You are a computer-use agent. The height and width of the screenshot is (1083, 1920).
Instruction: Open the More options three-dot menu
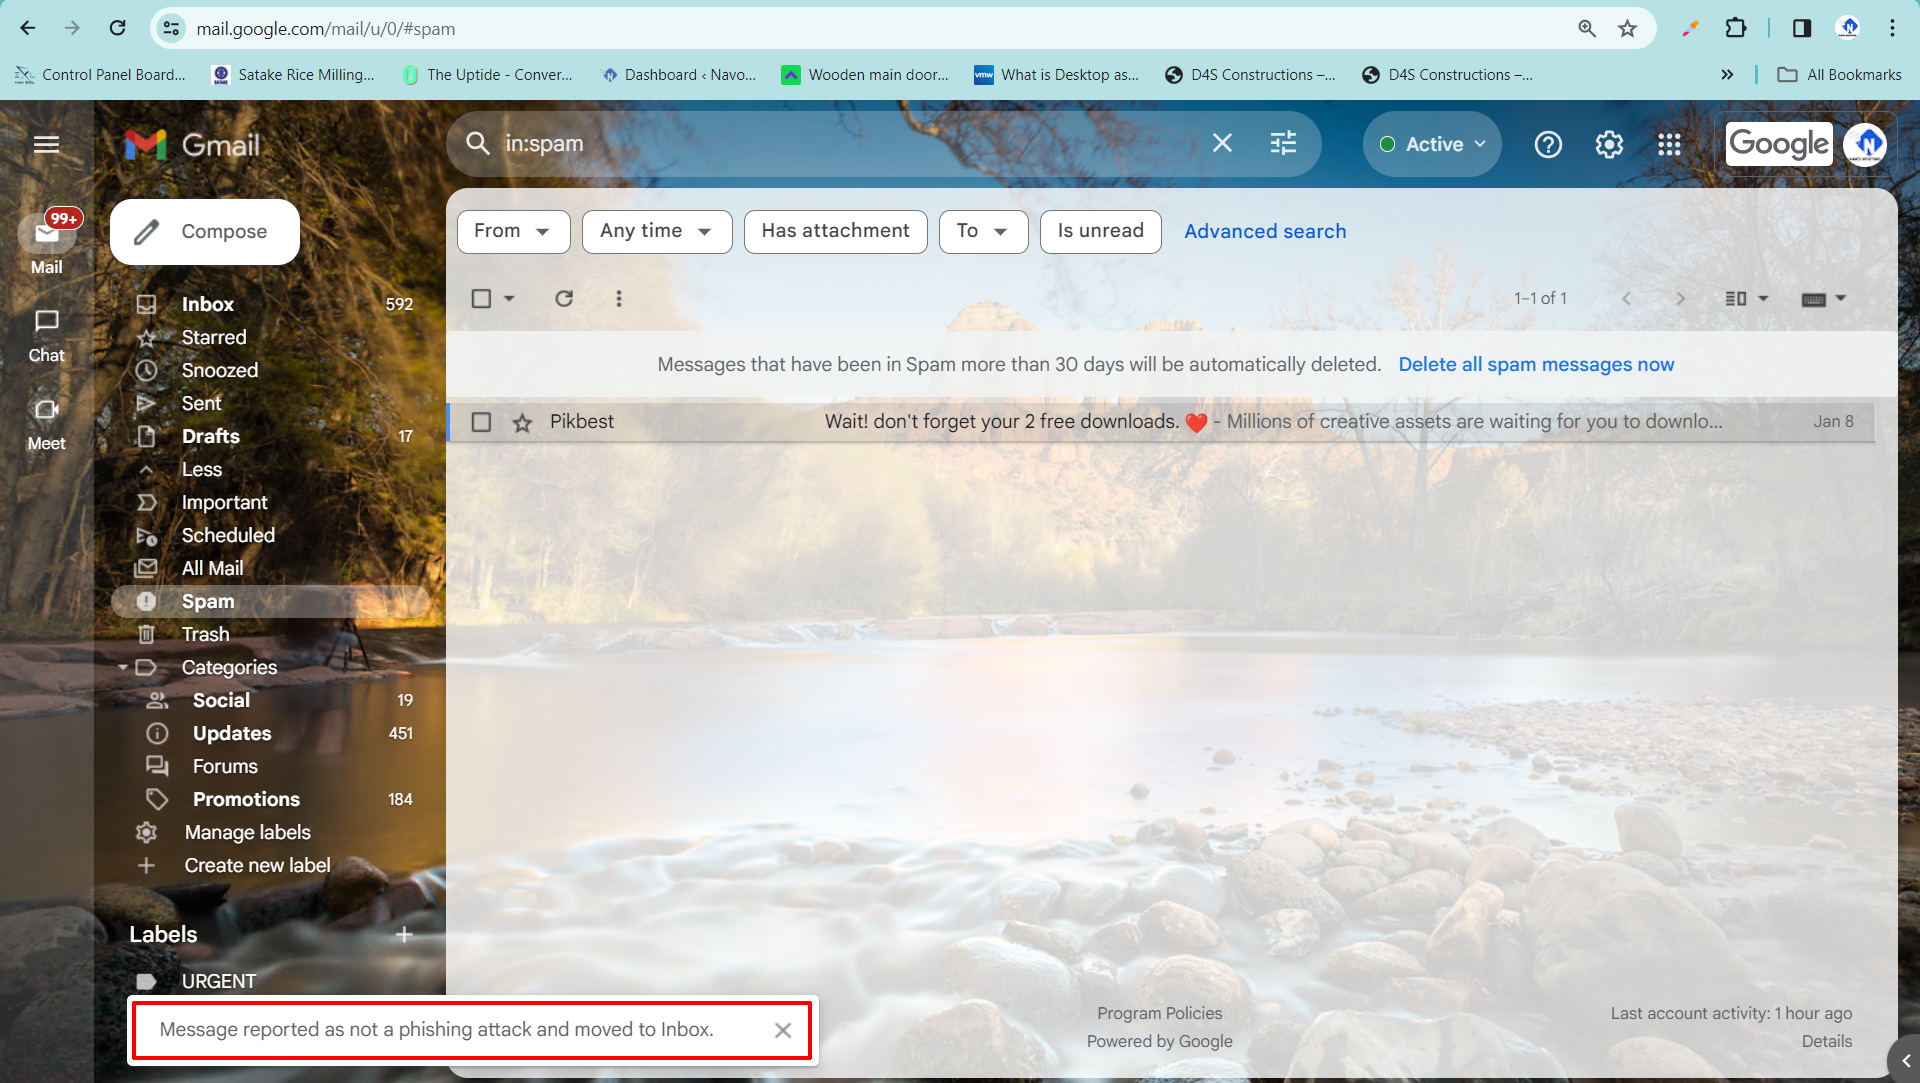619,298
